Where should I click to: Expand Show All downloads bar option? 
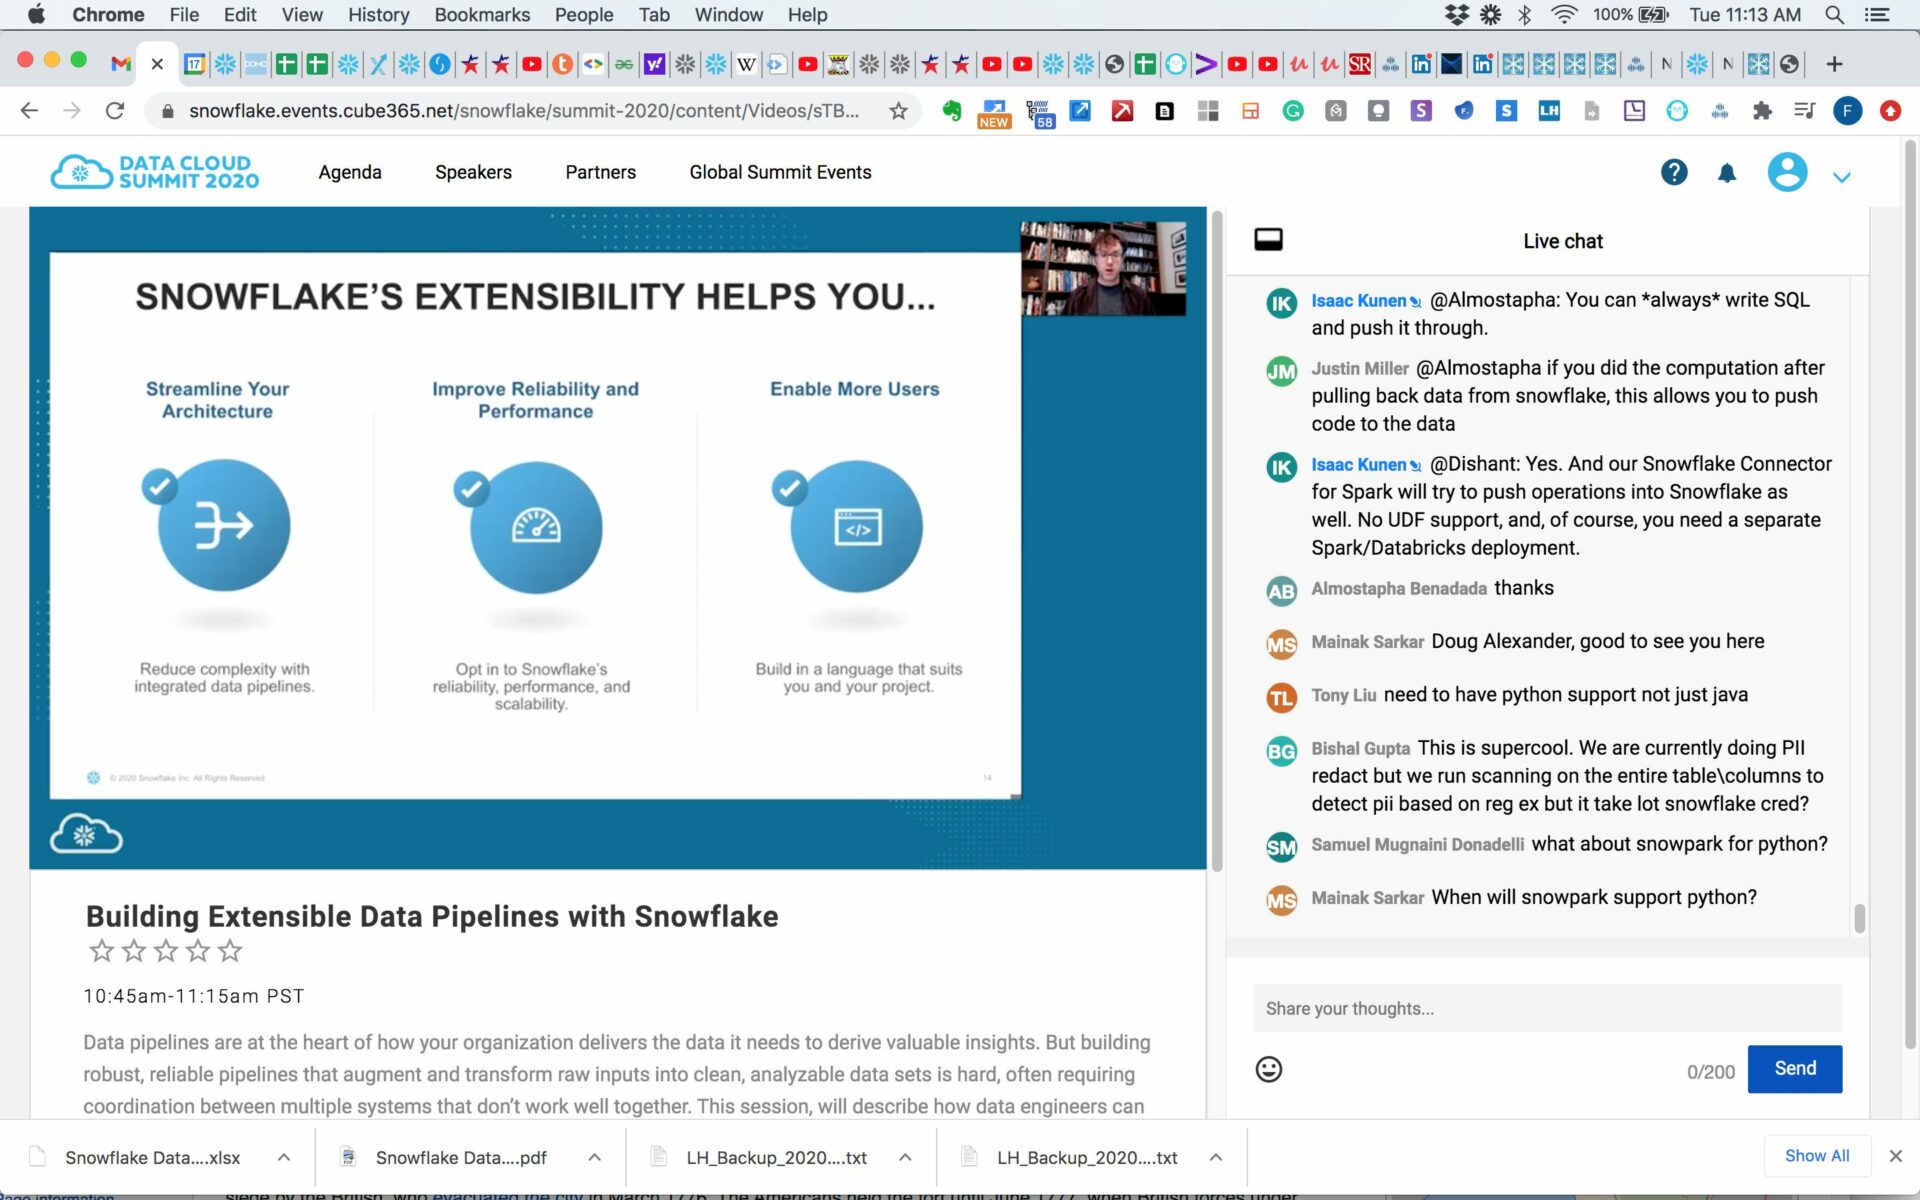pos(1816,1156)
